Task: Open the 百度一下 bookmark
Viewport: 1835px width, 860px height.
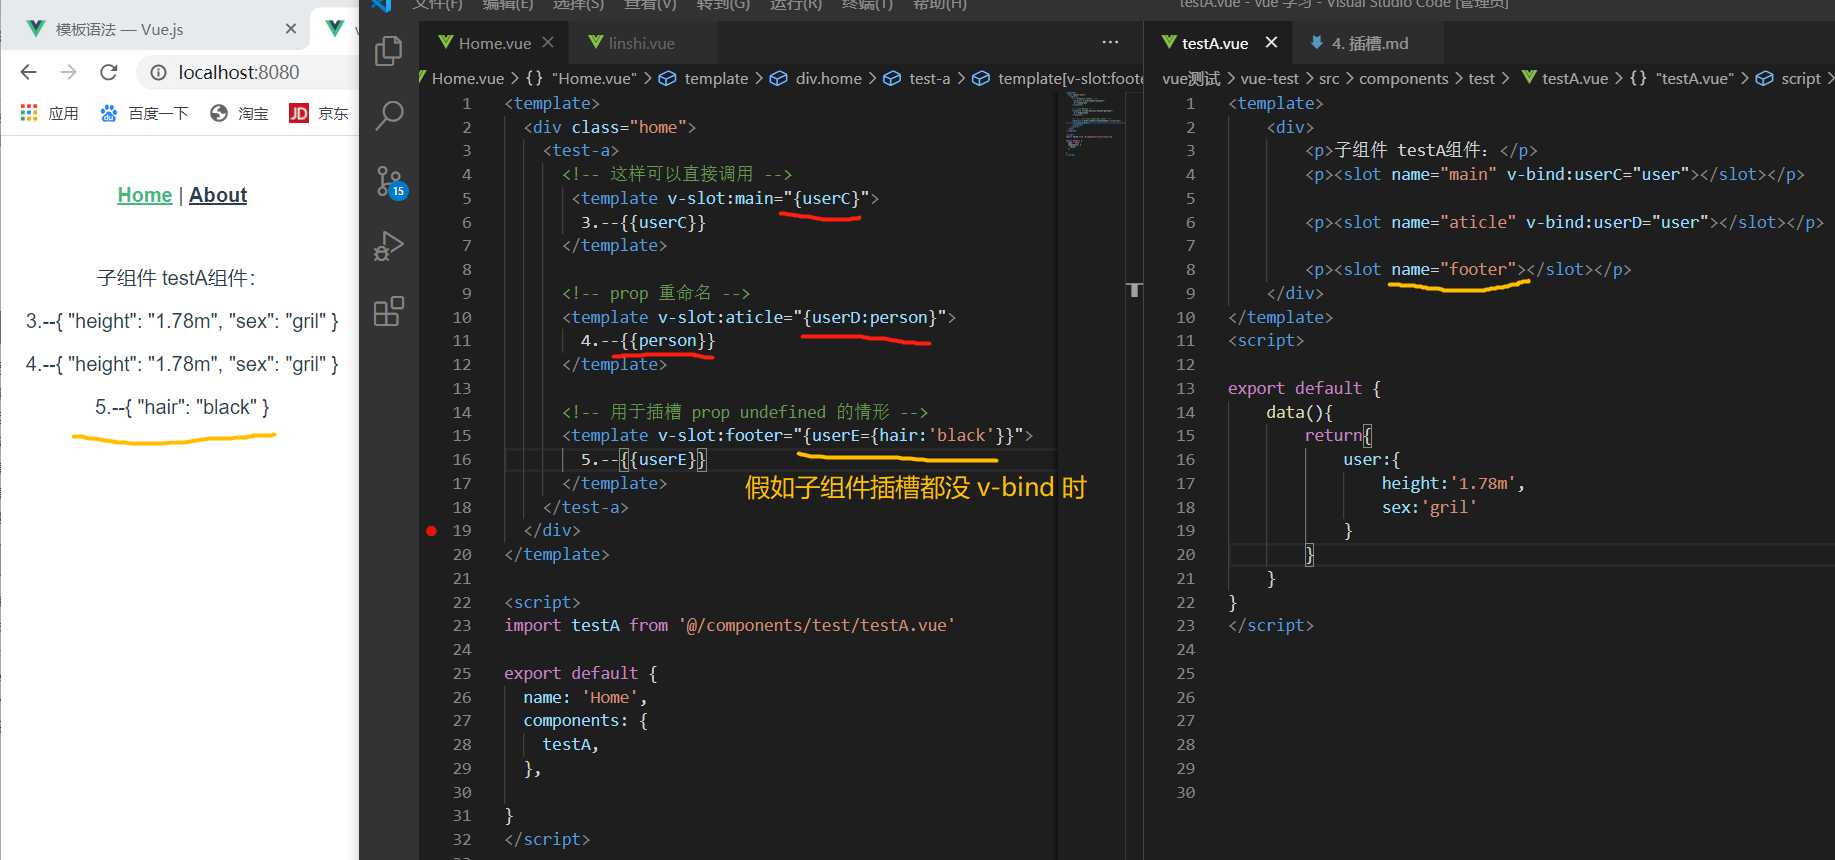Action: pyautogui.click(x=144, y=113)
